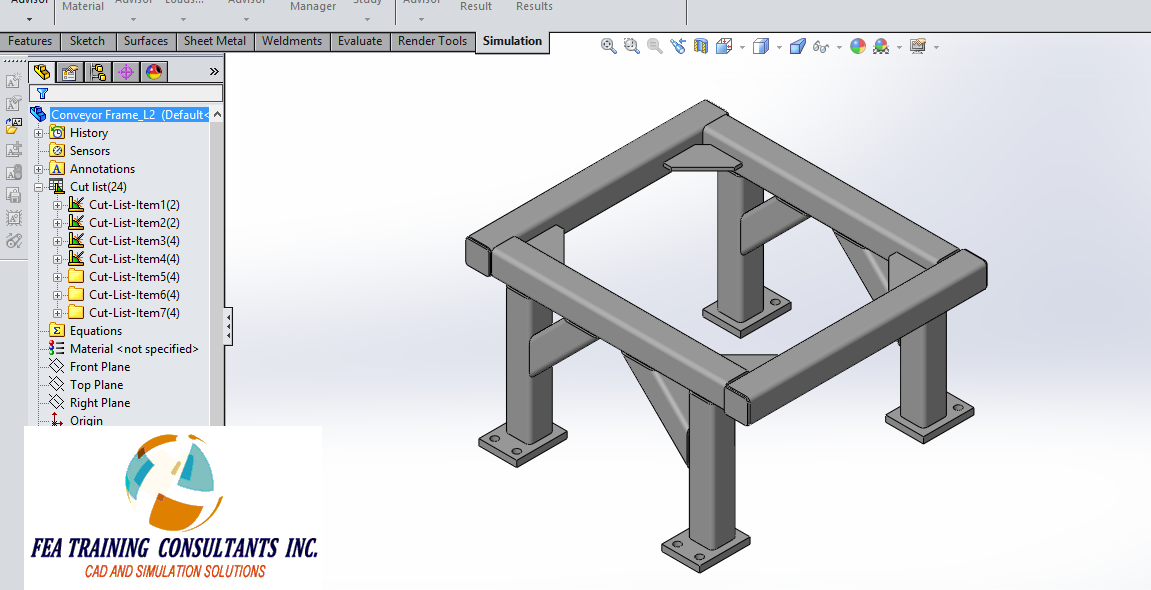Open the Render Tools tab
This screenshot has width=1151, height=590.
tap(432, 41)
